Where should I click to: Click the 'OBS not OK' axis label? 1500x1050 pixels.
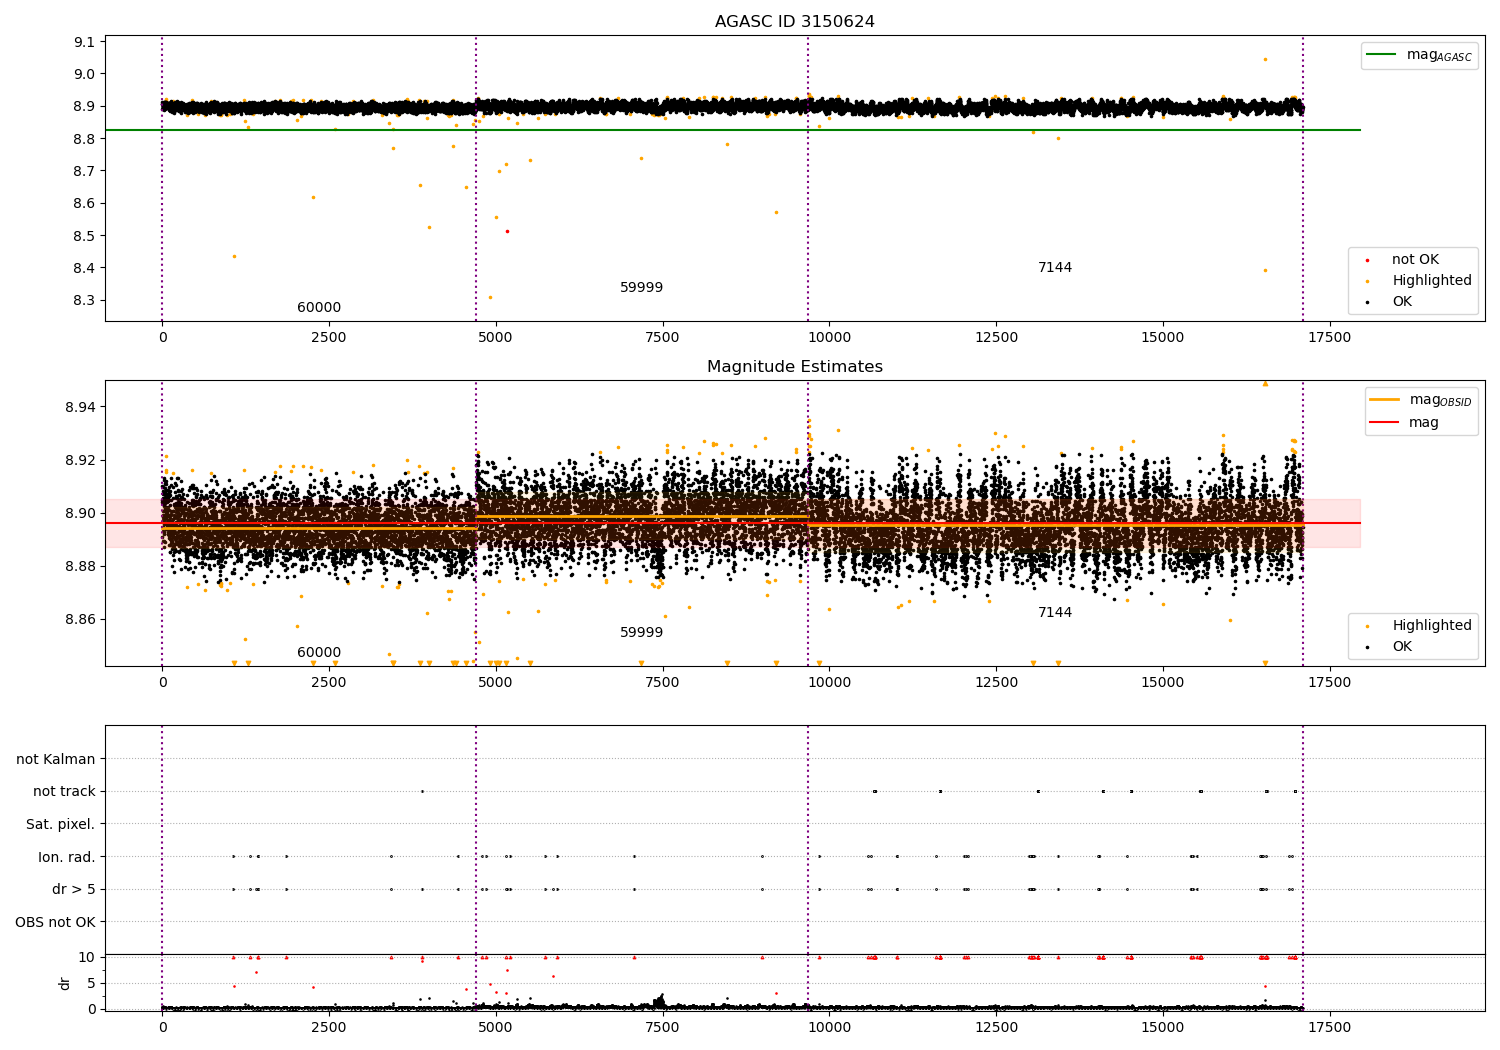[x=55, y=923]
